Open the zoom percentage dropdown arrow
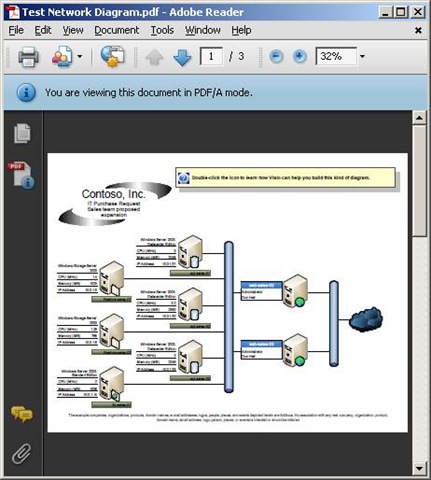Screen dimensions: 431x480 pyautogui.click(x=362, y=56)
